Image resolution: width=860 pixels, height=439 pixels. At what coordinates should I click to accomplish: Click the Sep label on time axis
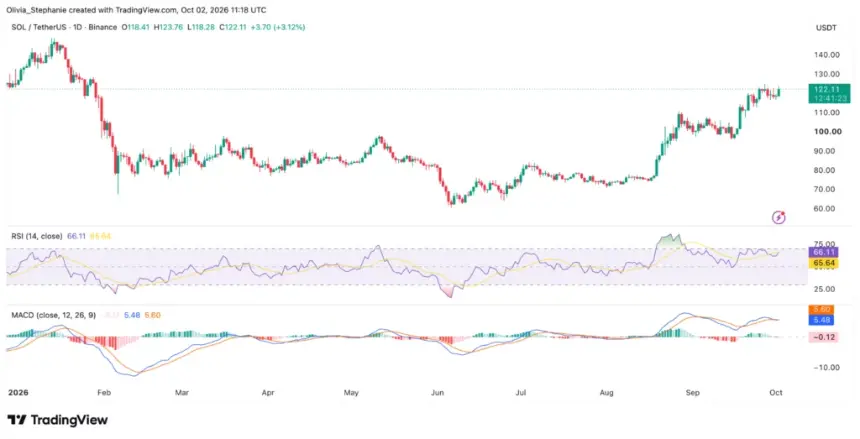click(x=693, y=393)
